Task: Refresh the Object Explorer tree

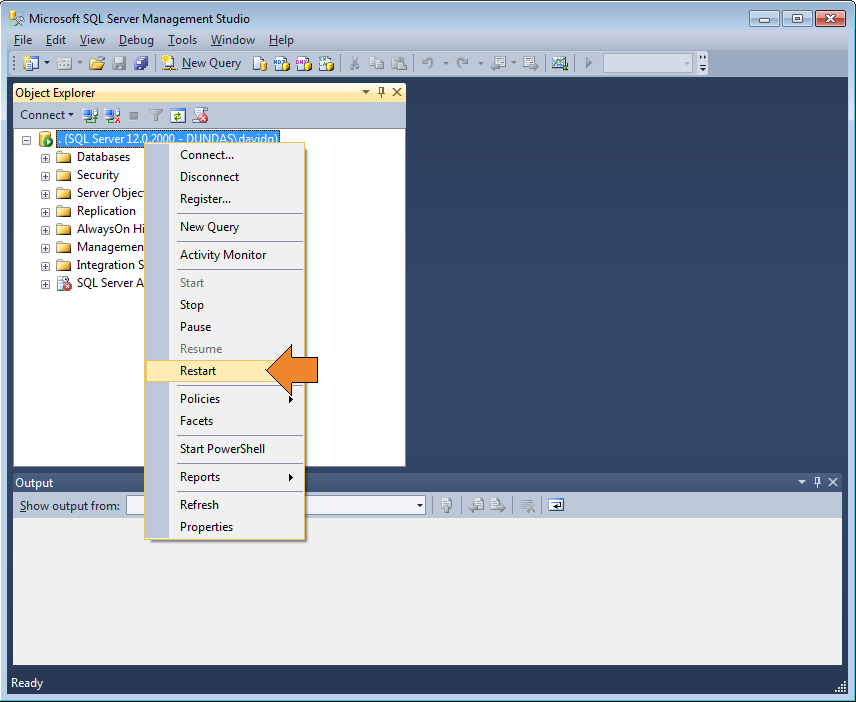Action: coord(177,115)
